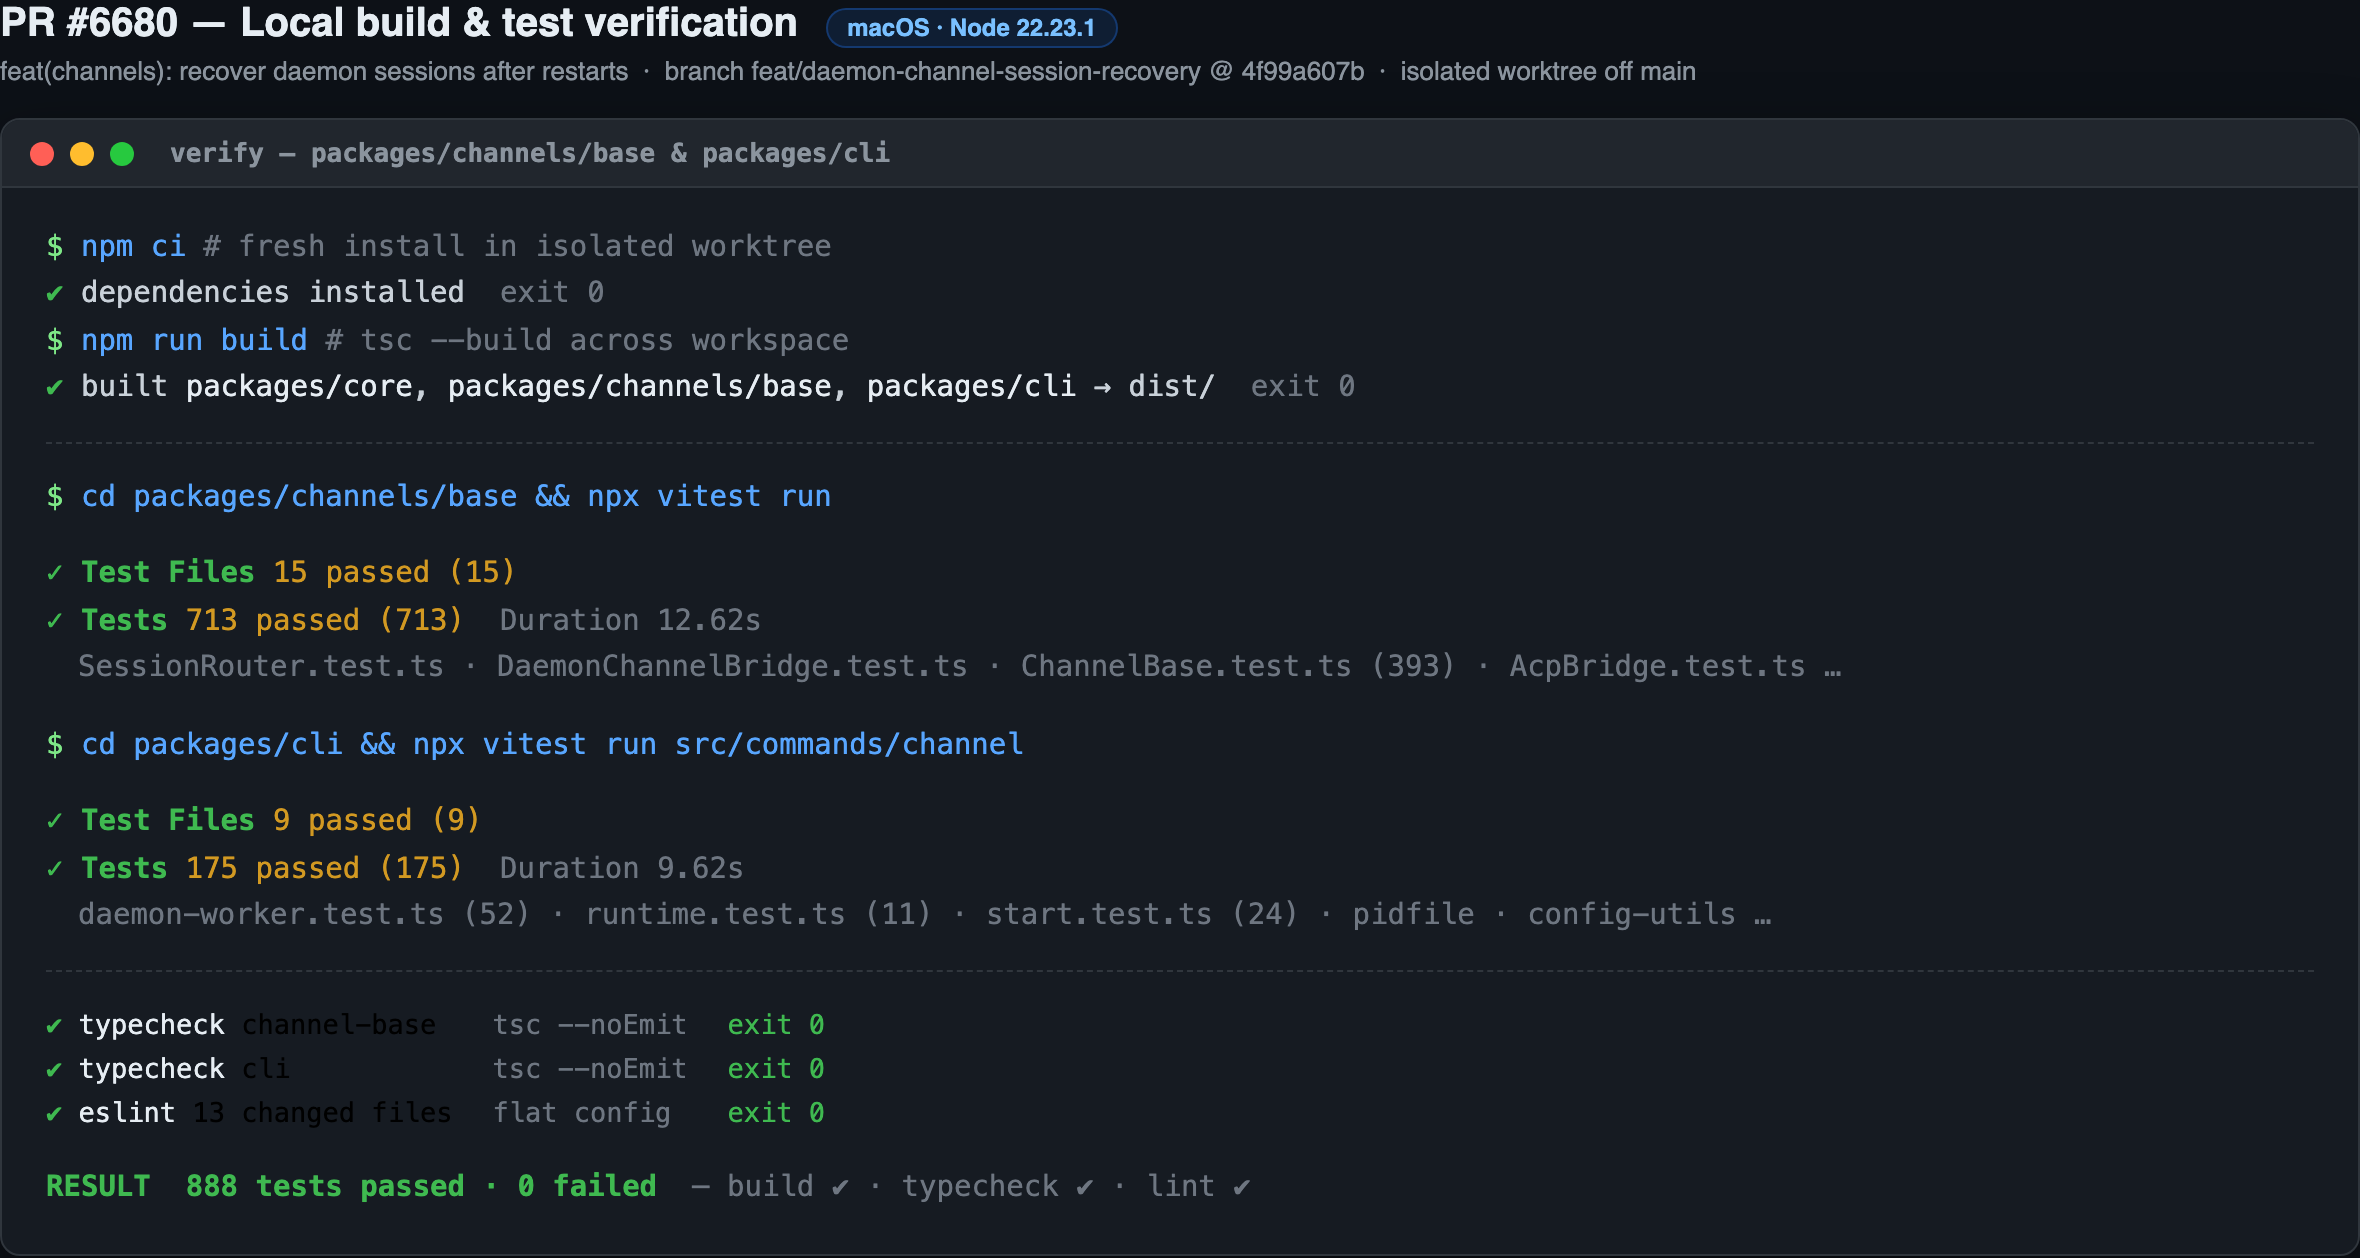Click 'Duration 12.62s'
The height and width of the screenshot is (1258, 2360).
pyautogui.click(x=630, y=620)
